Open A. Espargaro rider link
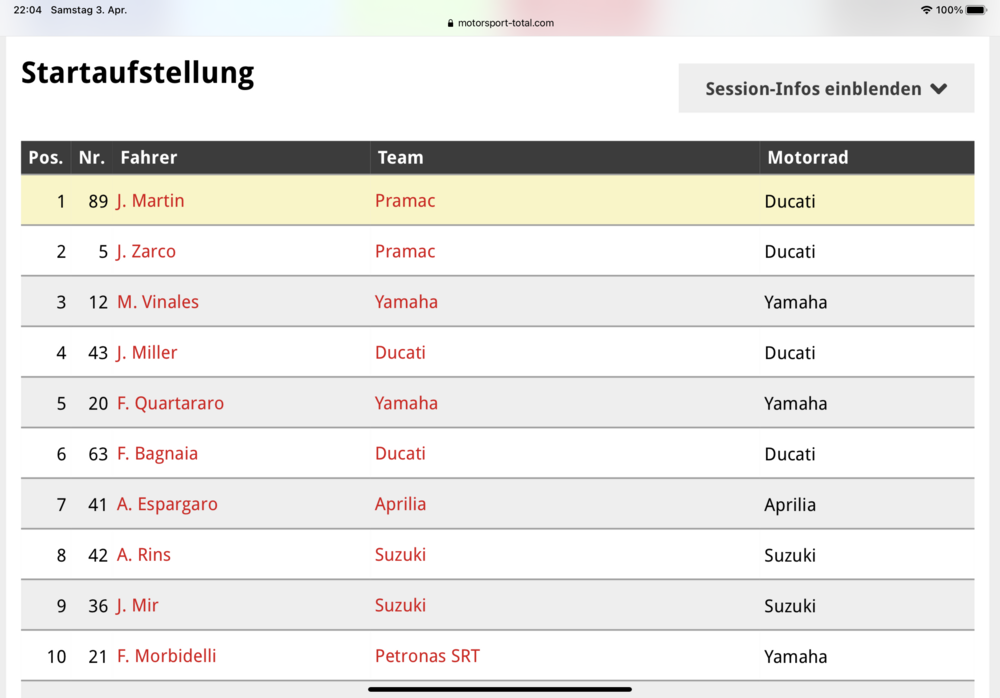This screenshot has width=1000, height=698. (167, 504)
